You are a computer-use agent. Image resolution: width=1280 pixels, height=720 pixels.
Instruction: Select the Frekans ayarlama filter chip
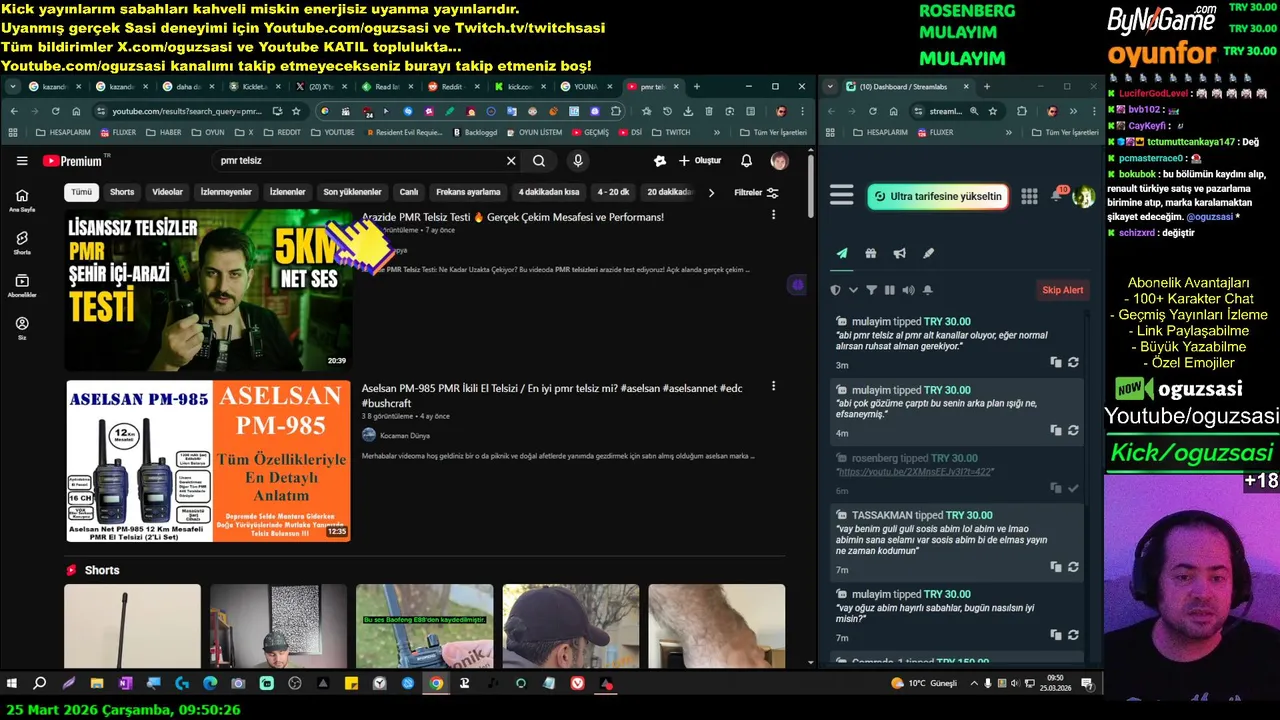click(x=468, y=192)
